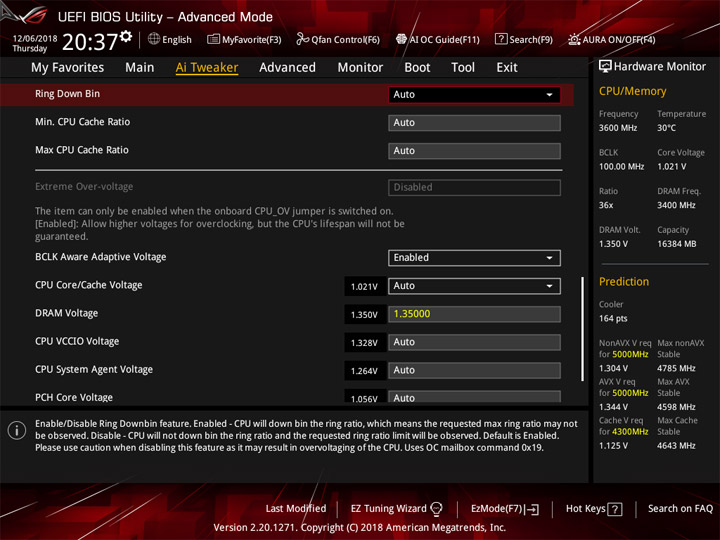
Task: Select the BCLK Aware Adaptive Voltage label
Action: (x=101, y=257)
